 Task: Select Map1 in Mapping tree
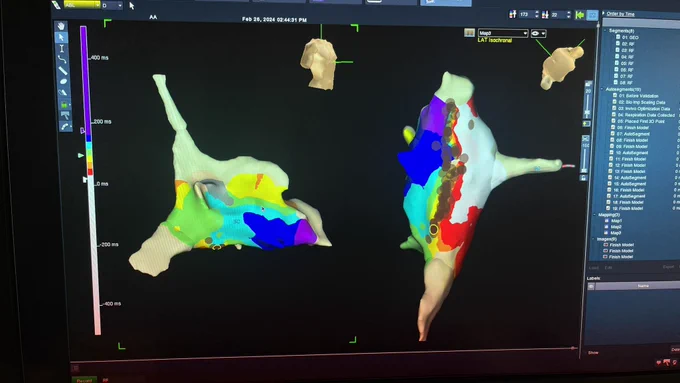pyautogui.click(x=616, y=220)
